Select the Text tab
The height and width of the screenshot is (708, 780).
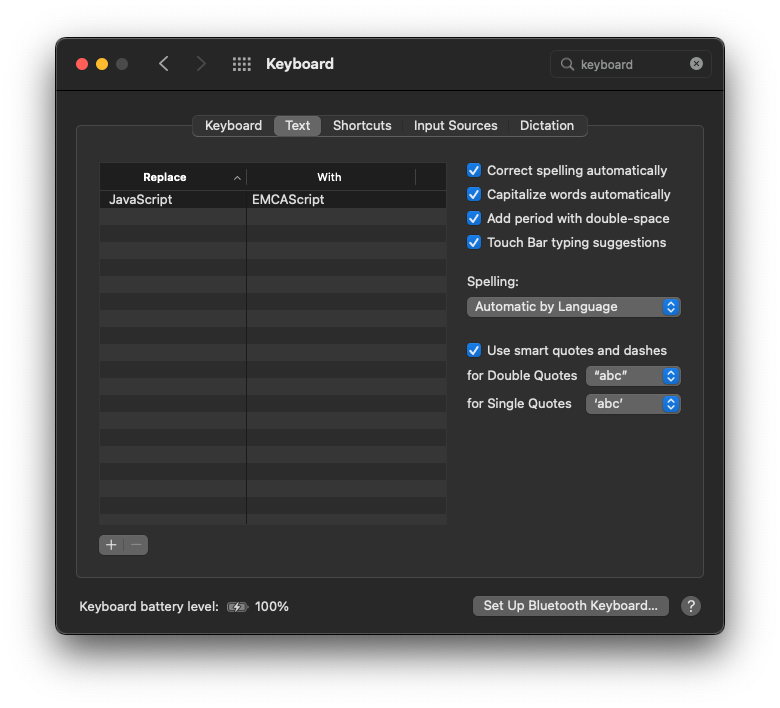[297, 125]
